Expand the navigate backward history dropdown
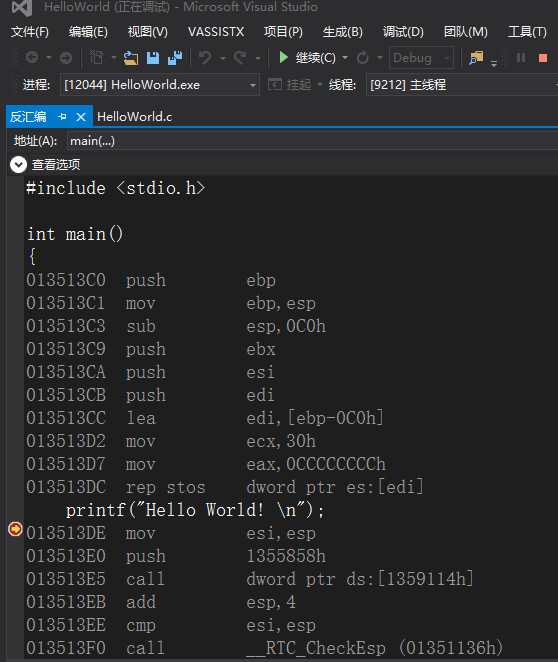Image resolution: width=558 pixels, height=662 pixels. tap(49, 57)
